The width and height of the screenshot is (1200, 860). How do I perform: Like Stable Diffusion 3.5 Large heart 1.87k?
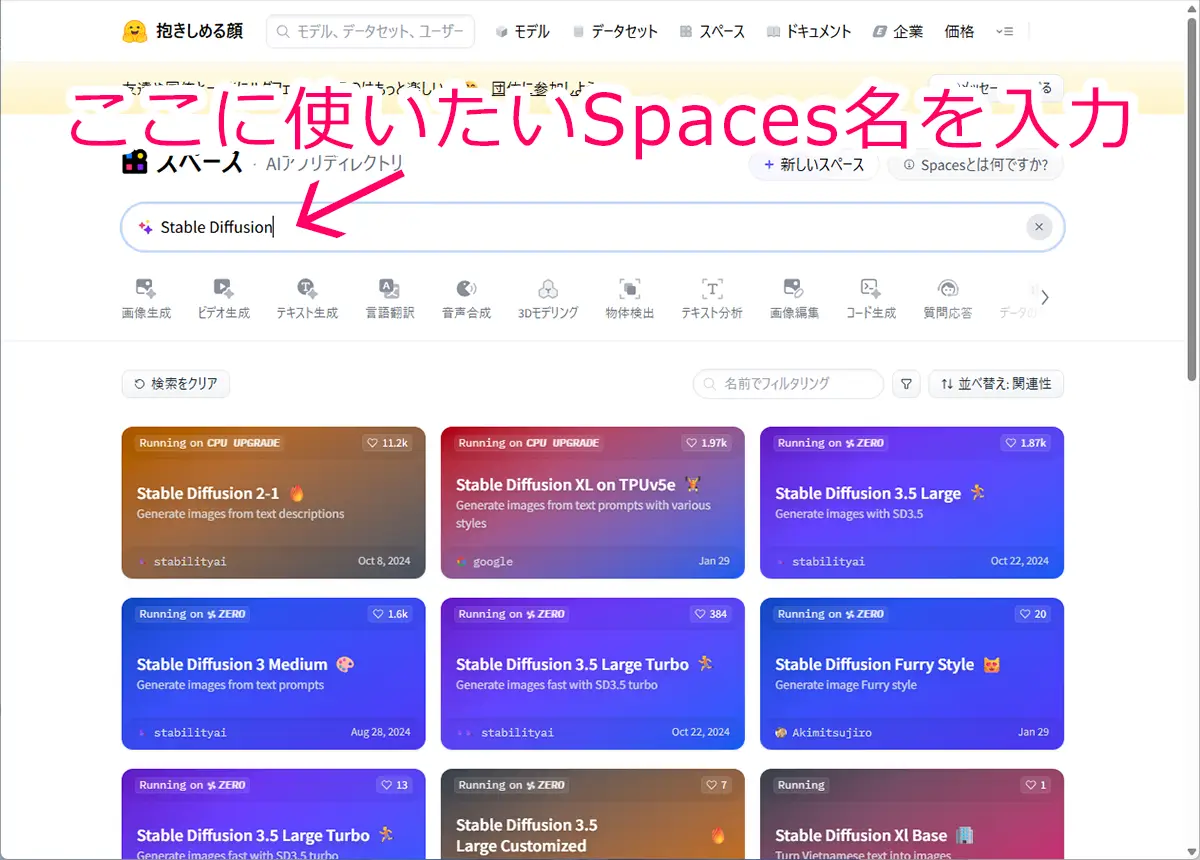coord(1026,443)
